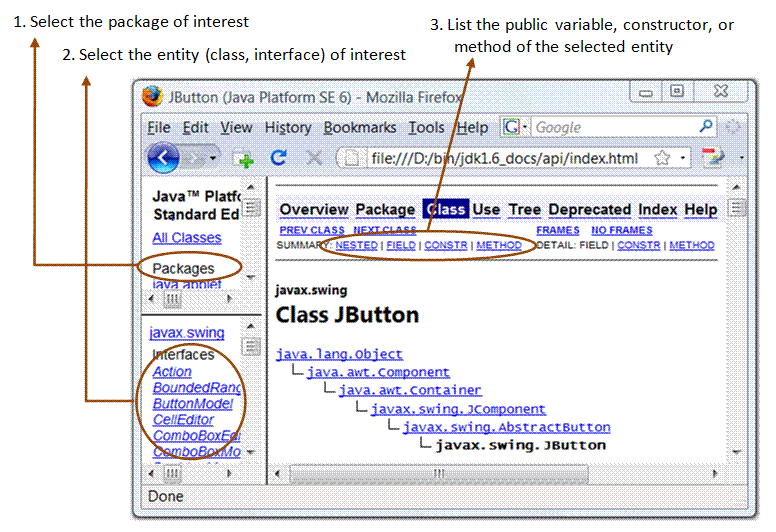Screen dimensions: 776x532
Task: Open the Tools menu
Action: (427, 127)
